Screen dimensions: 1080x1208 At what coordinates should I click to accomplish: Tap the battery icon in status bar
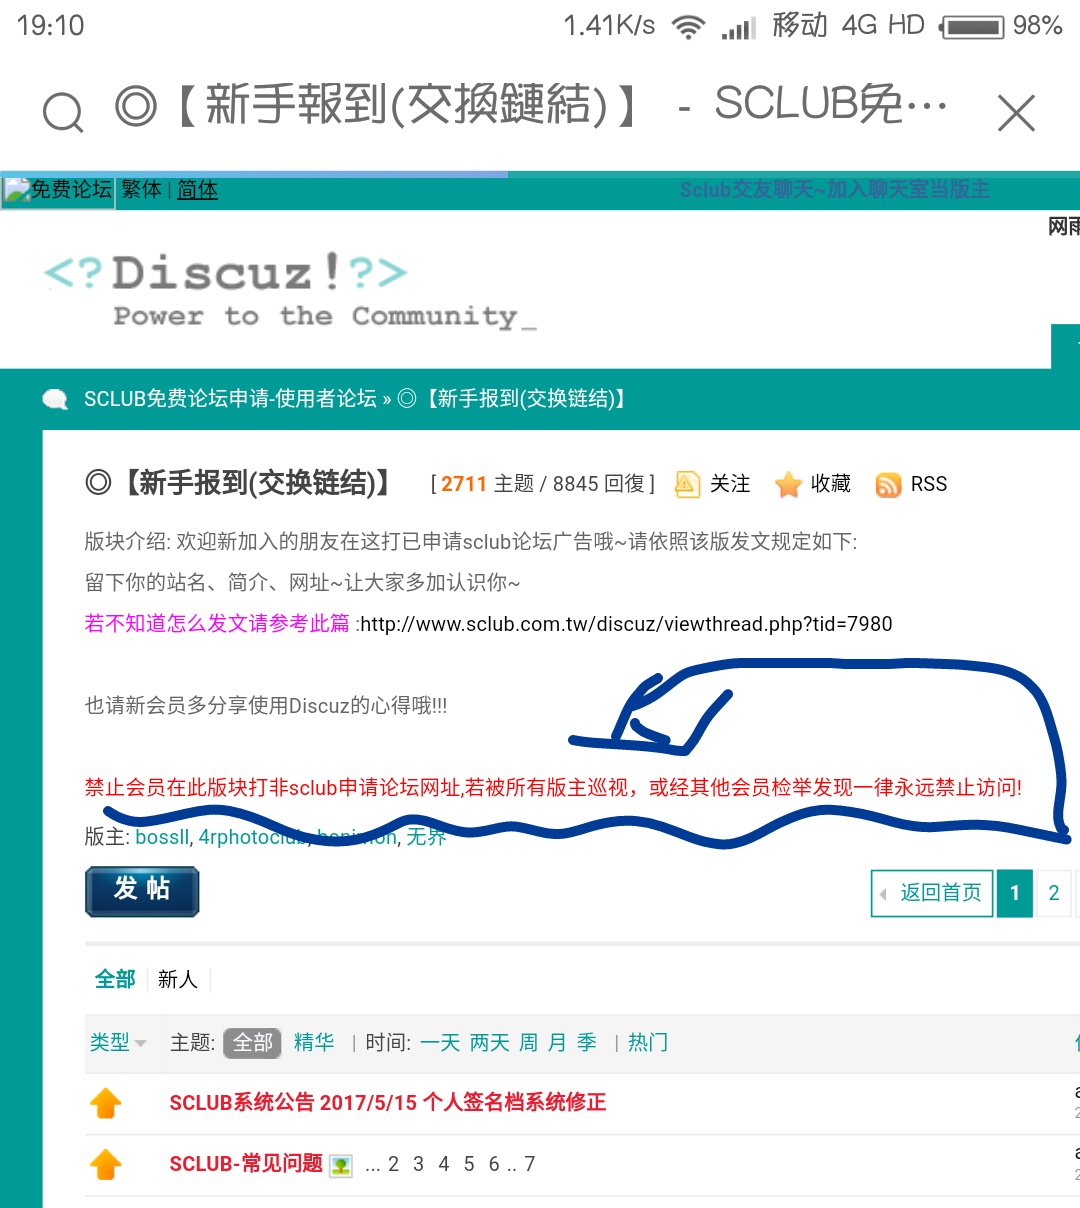click(973, 27)
